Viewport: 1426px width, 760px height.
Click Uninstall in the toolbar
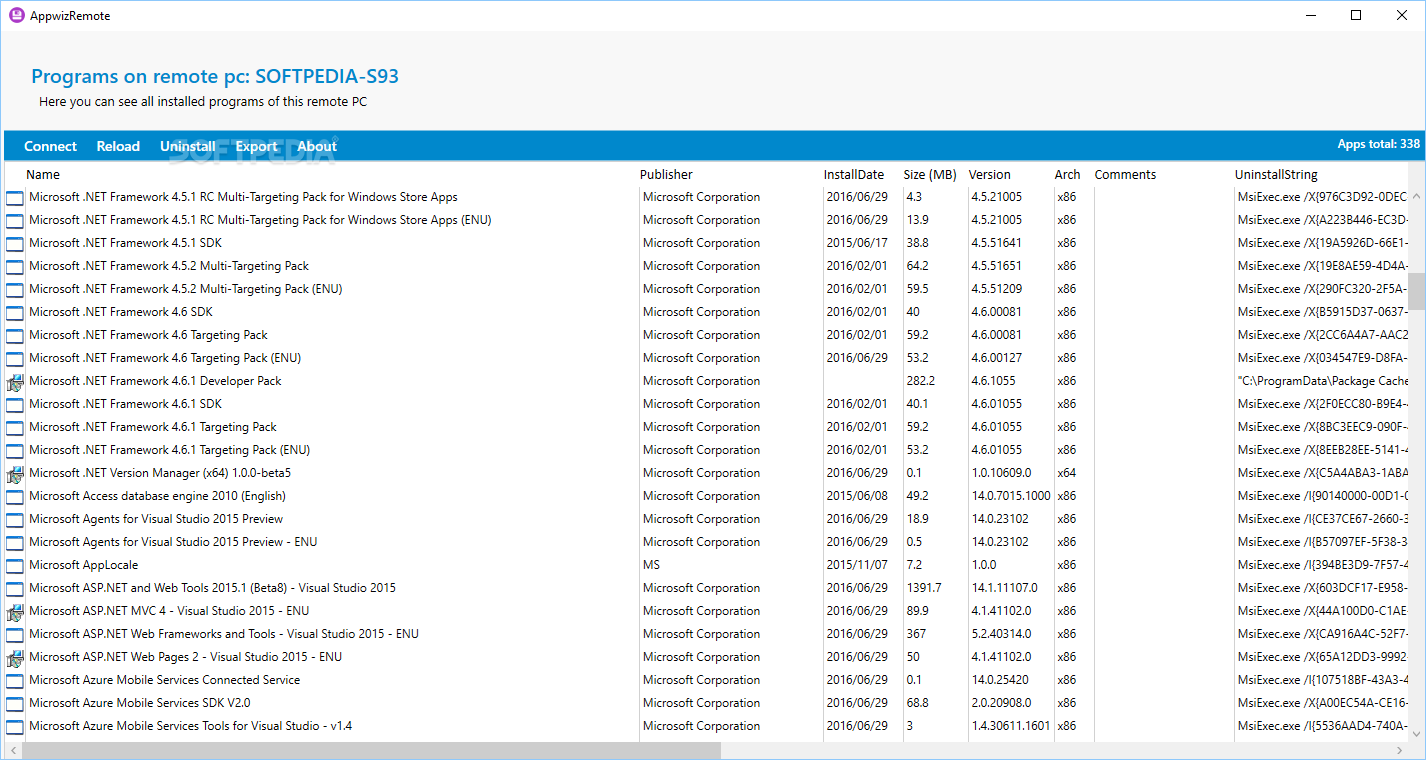point(188,146)
